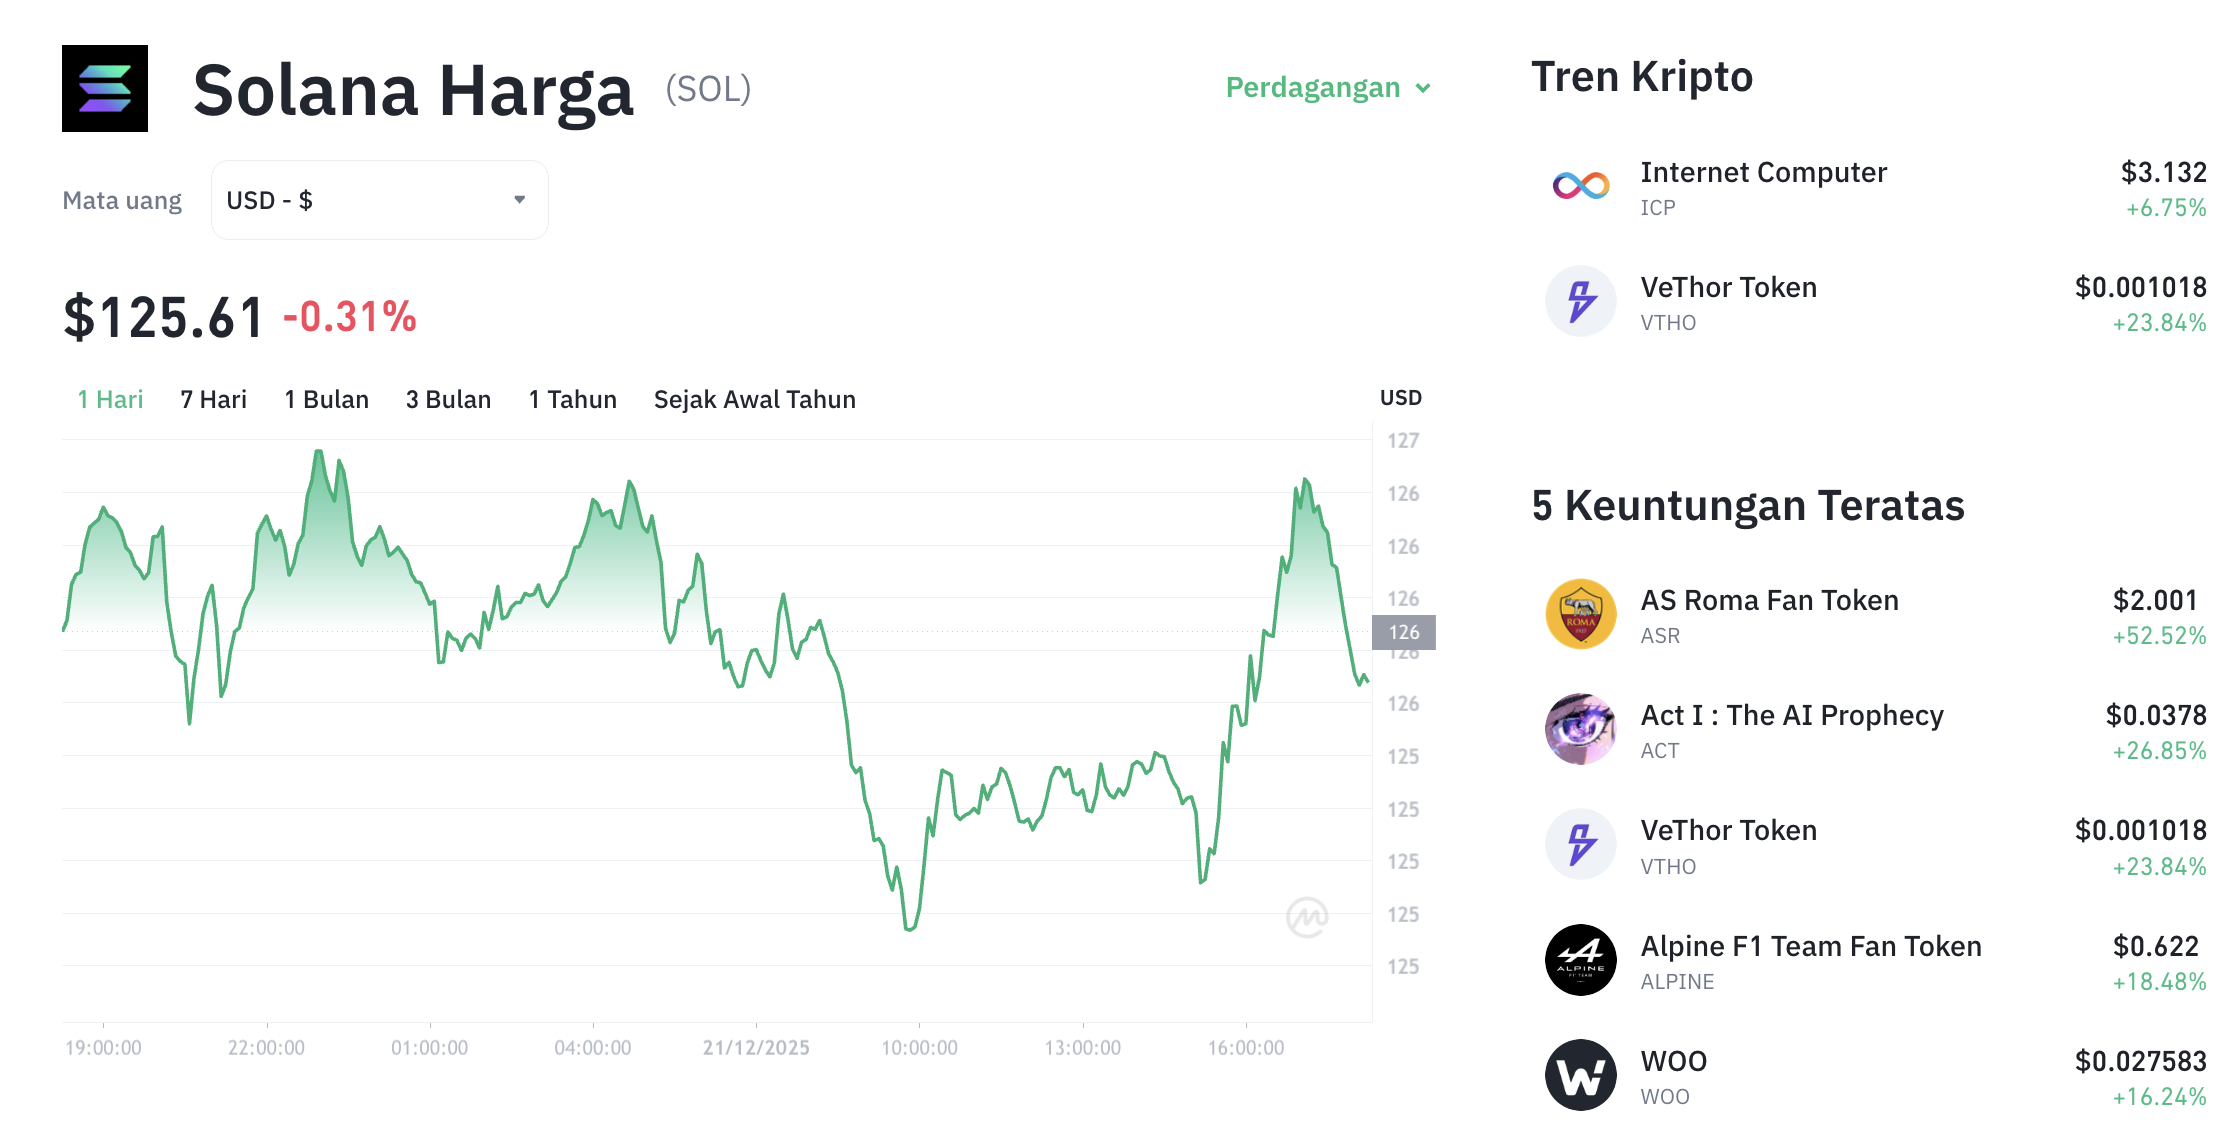Click the WOO token icon
Screen dimensions: 2226x1140
pos(1580,1074)
